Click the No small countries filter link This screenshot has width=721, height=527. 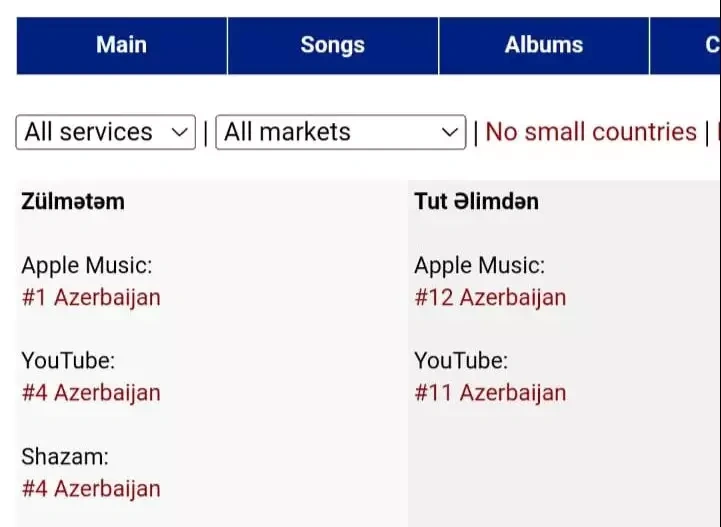[590, 132]
